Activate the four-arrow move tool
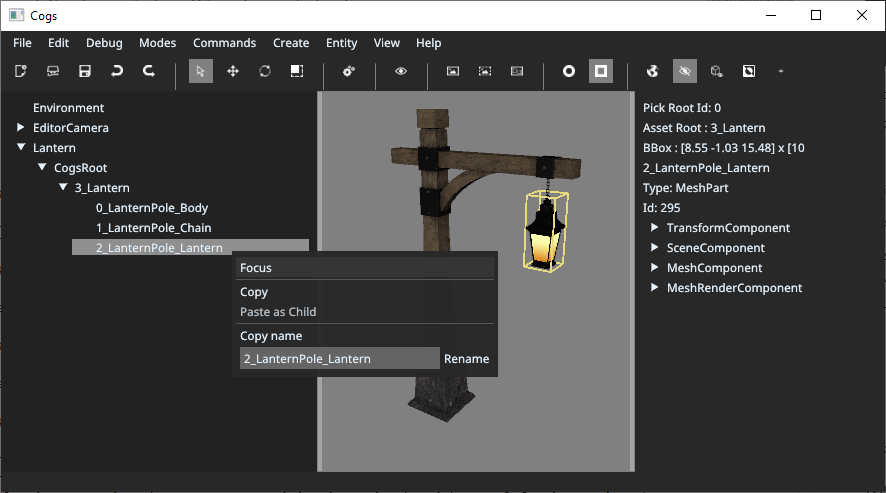The image size is (886, 493). pos(233,71)
